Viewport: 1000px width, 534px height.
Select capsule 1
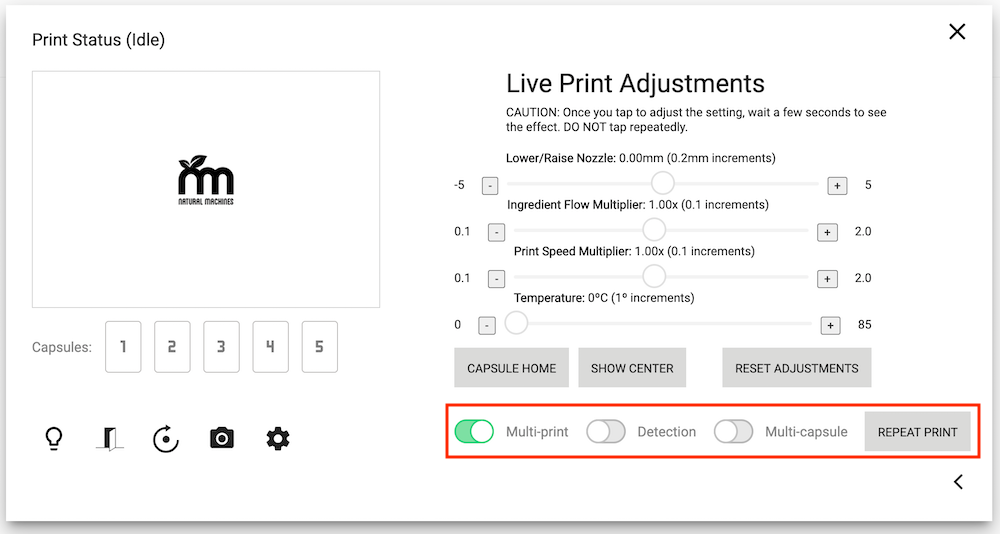(123, 347)
